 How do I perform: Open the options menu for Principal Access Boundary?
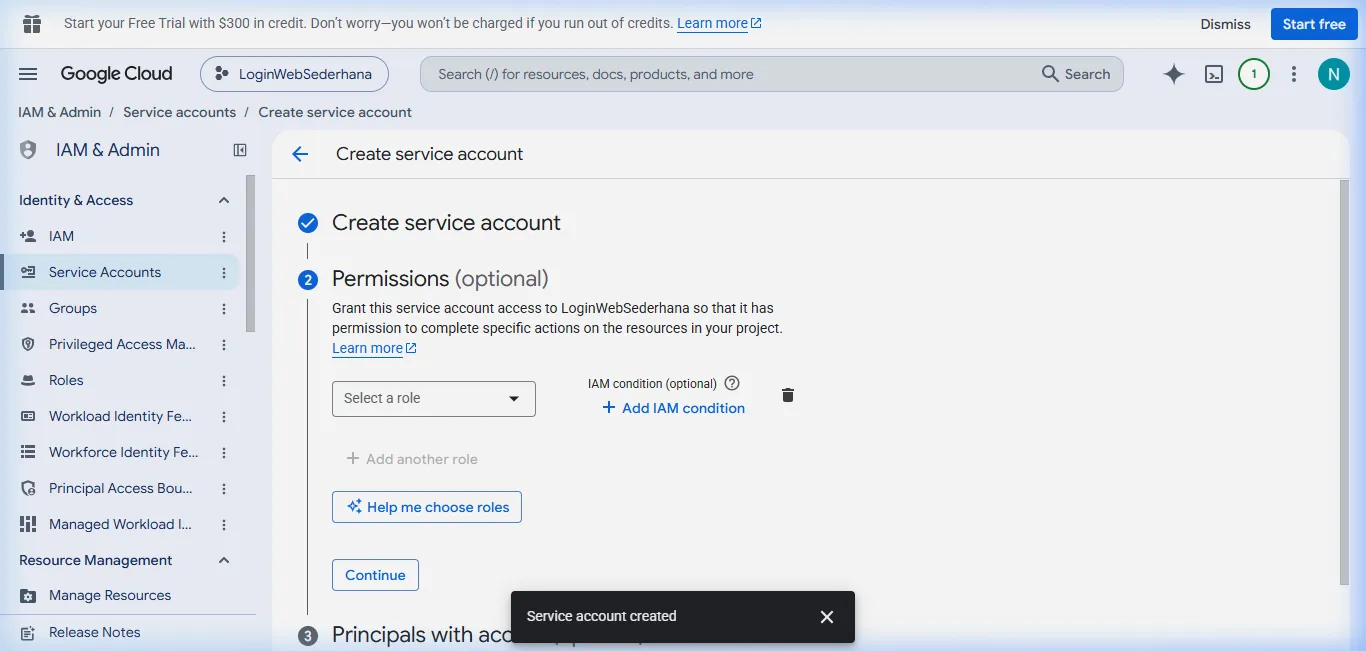click(224, 489)
